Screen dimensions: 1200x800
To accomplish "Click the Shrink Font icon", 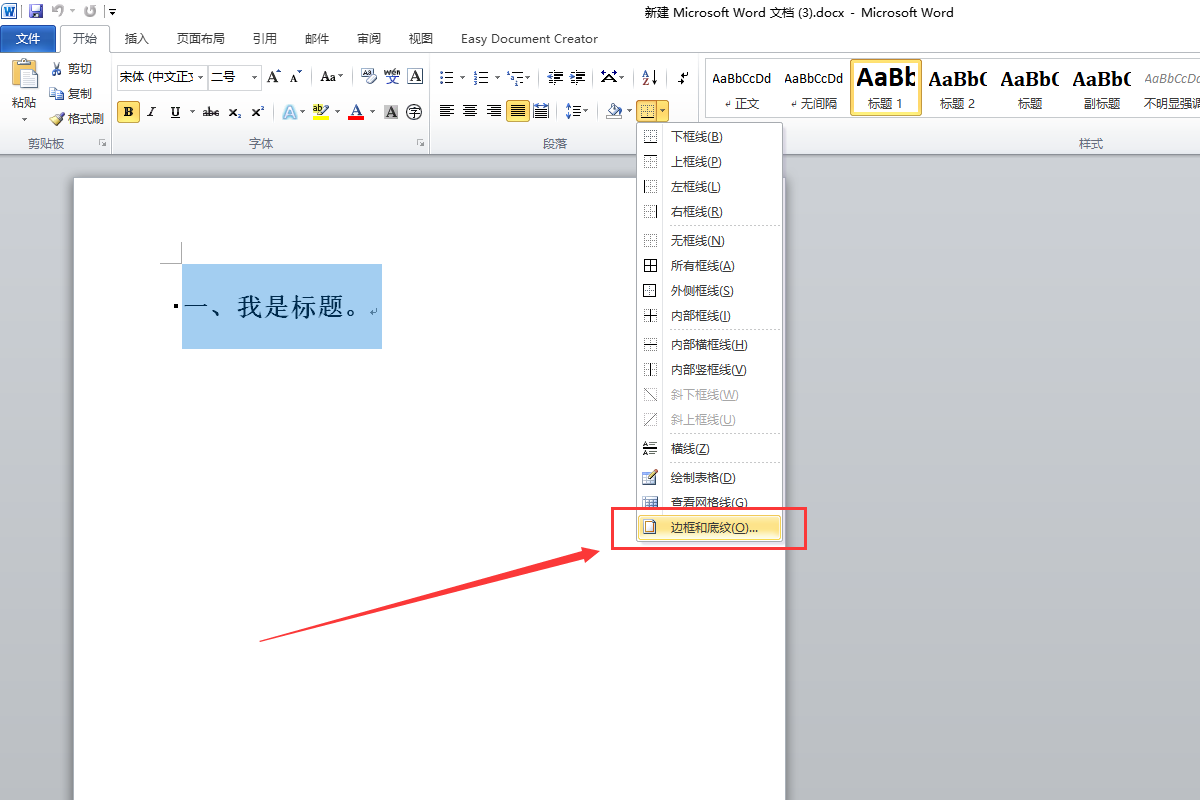I will tap(295, 77).
